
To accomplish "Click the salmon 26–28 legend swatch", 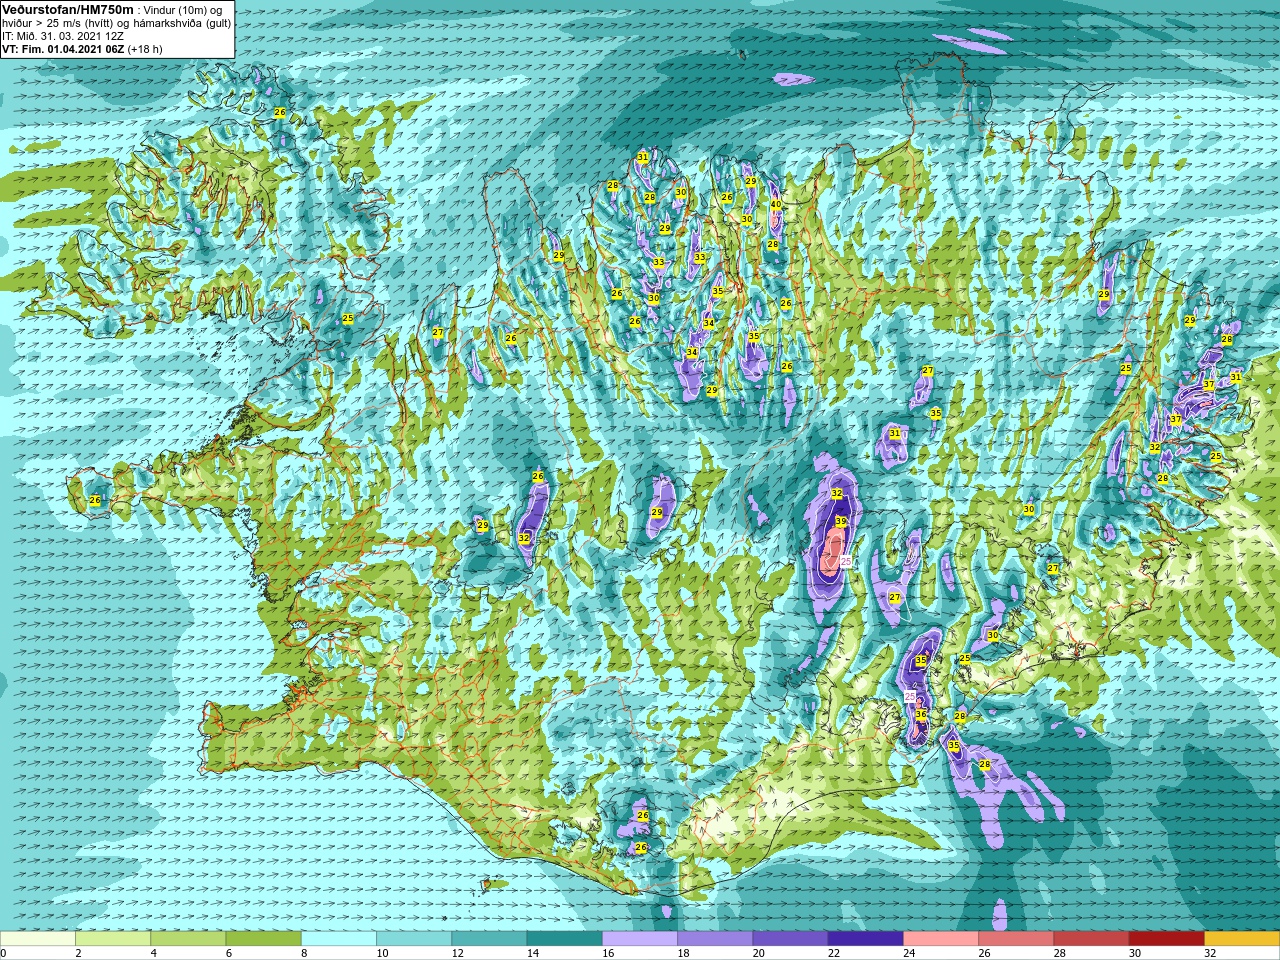I will click(x=1016, y=939).
